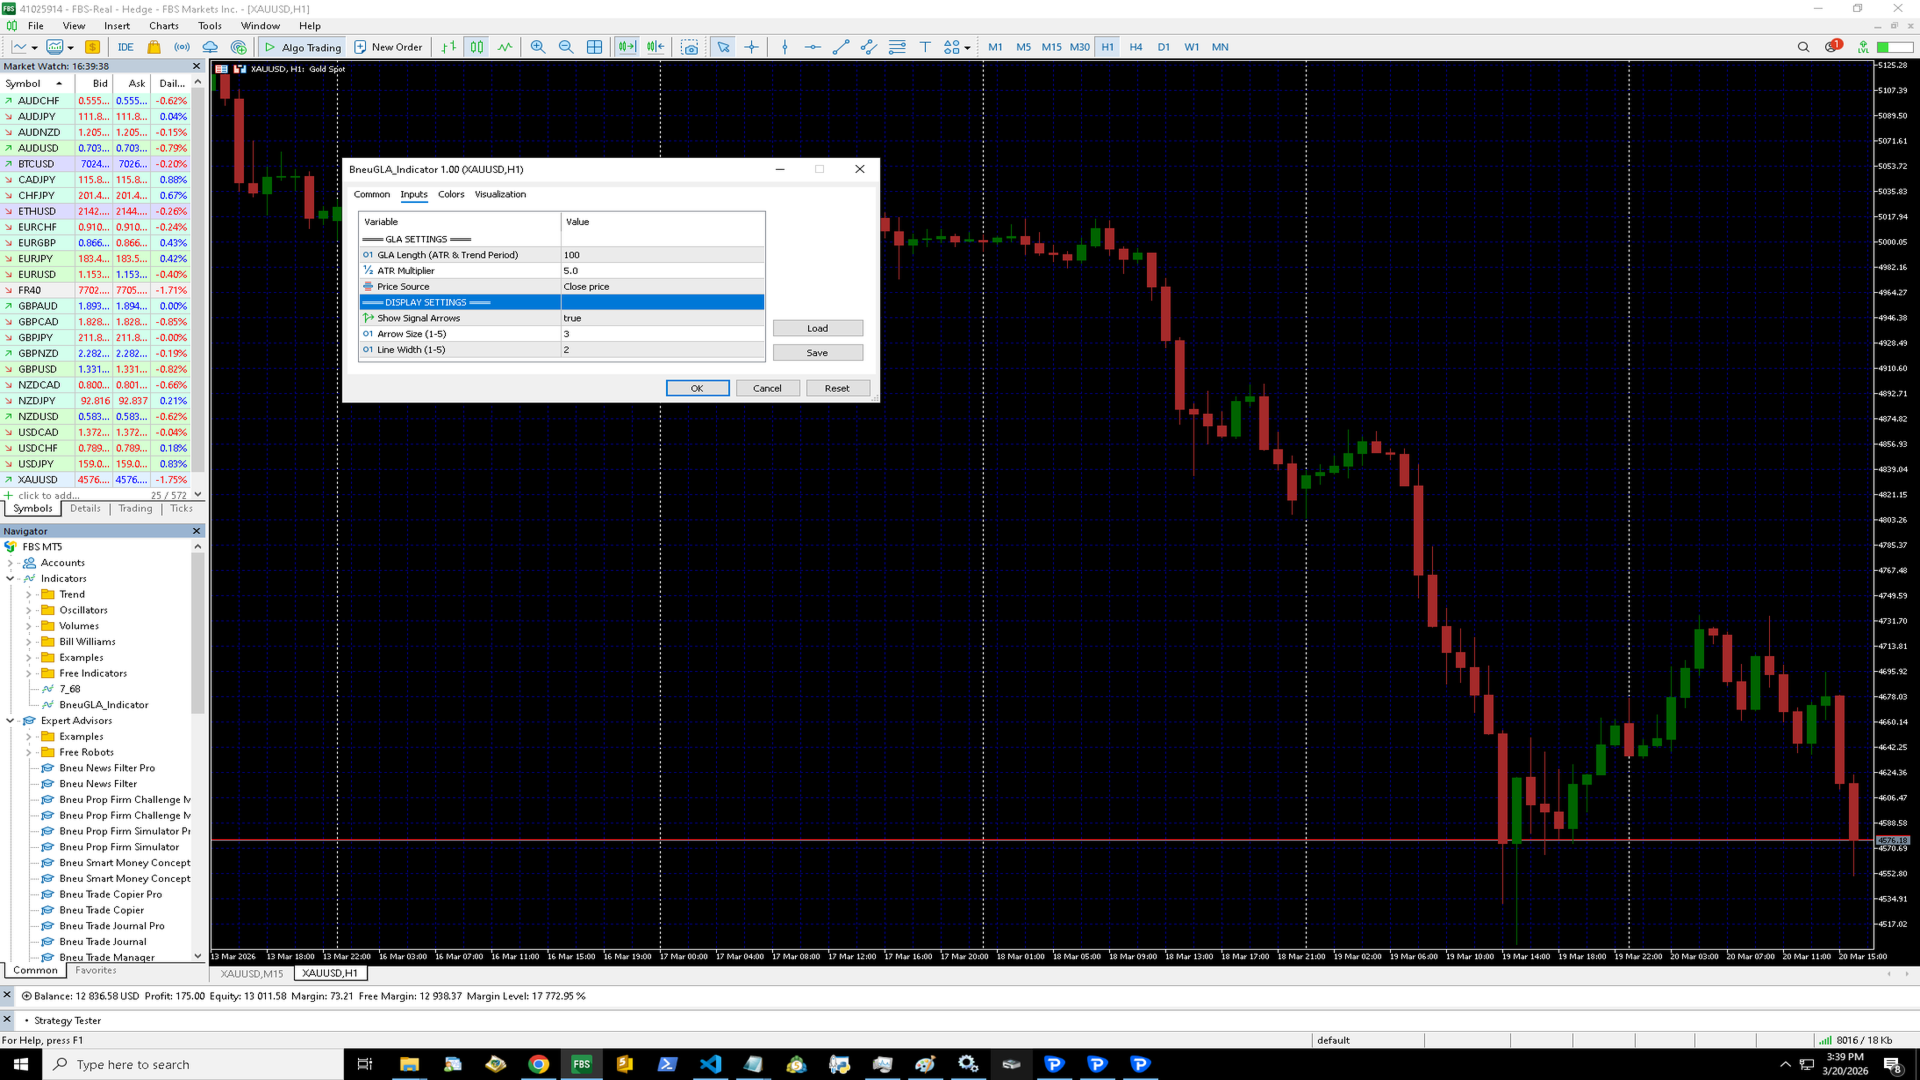The height and width of the screenshot is (1080, 1920).
Task: Select the H4 timeframe button
Action: coord(1135,47)
